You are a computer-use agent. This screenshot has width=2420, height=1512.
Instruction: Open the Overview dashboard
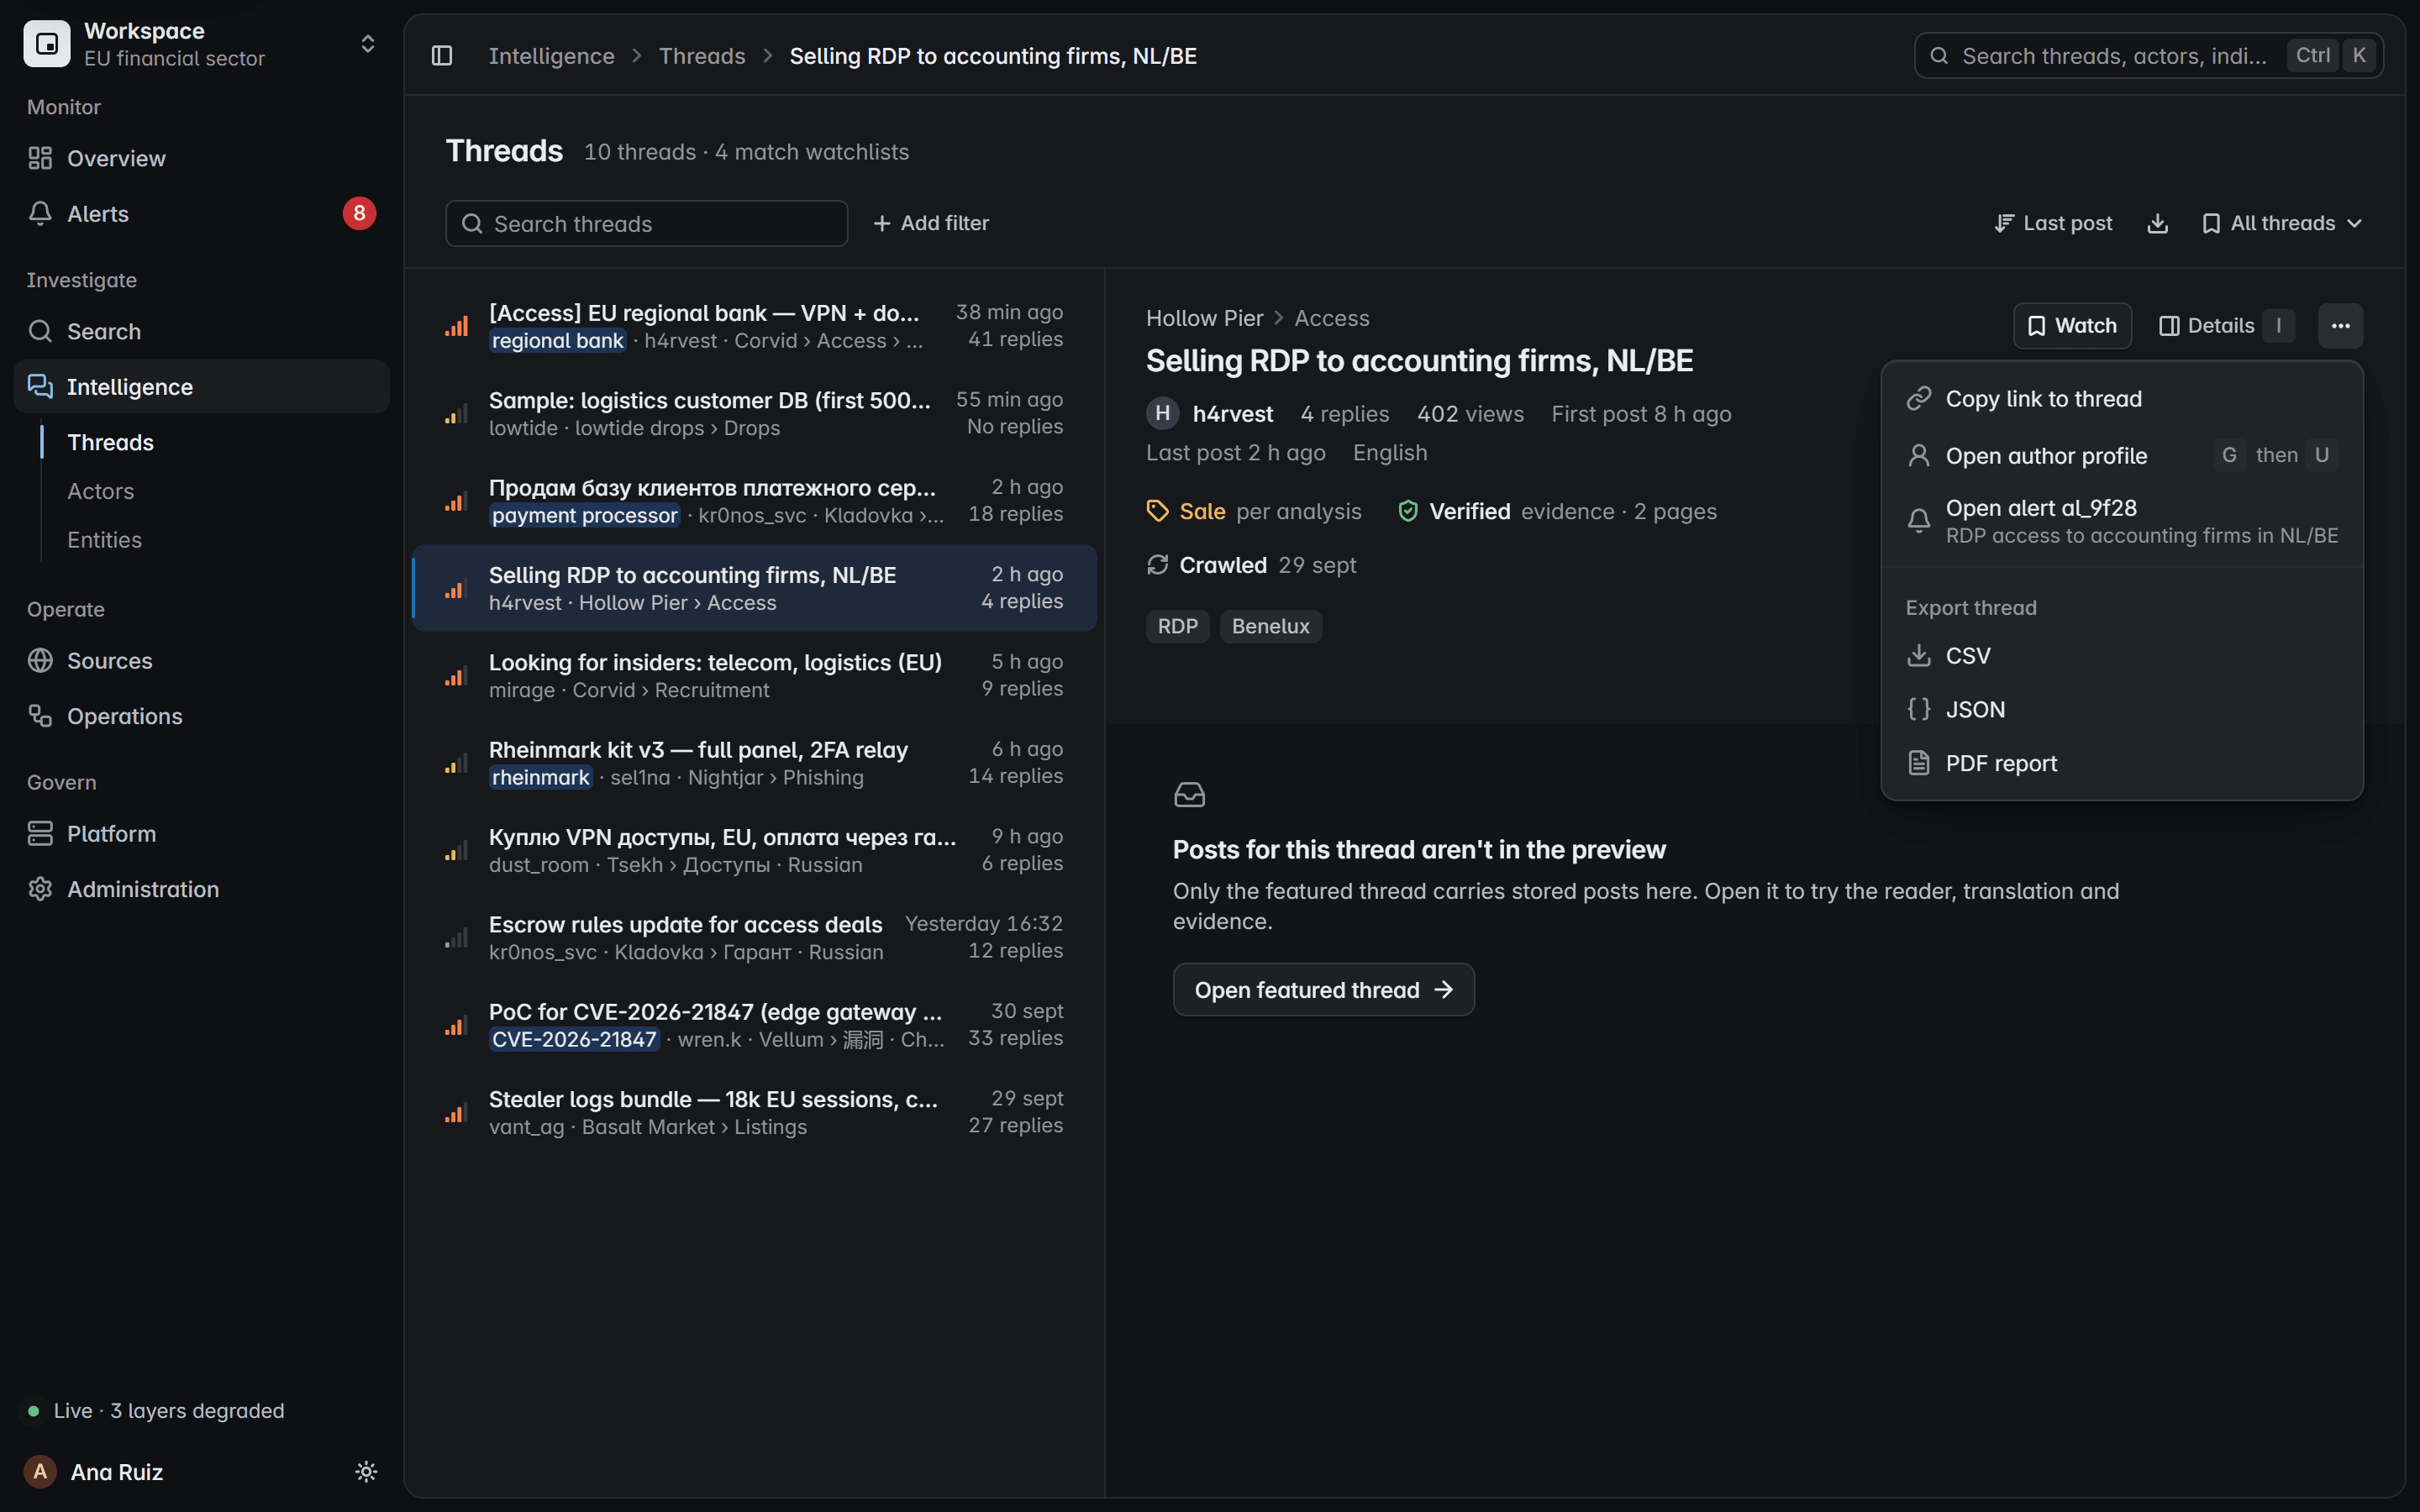coord(201,158)
